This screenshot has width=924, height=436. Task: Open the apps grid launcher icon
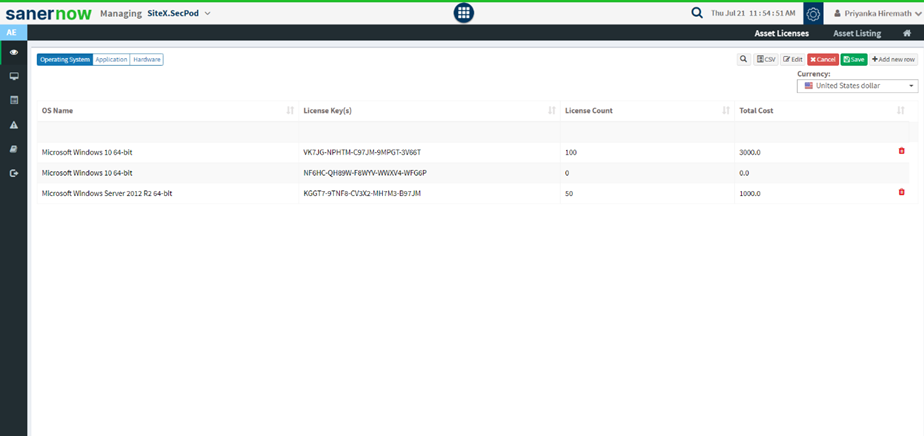(464, 13)
